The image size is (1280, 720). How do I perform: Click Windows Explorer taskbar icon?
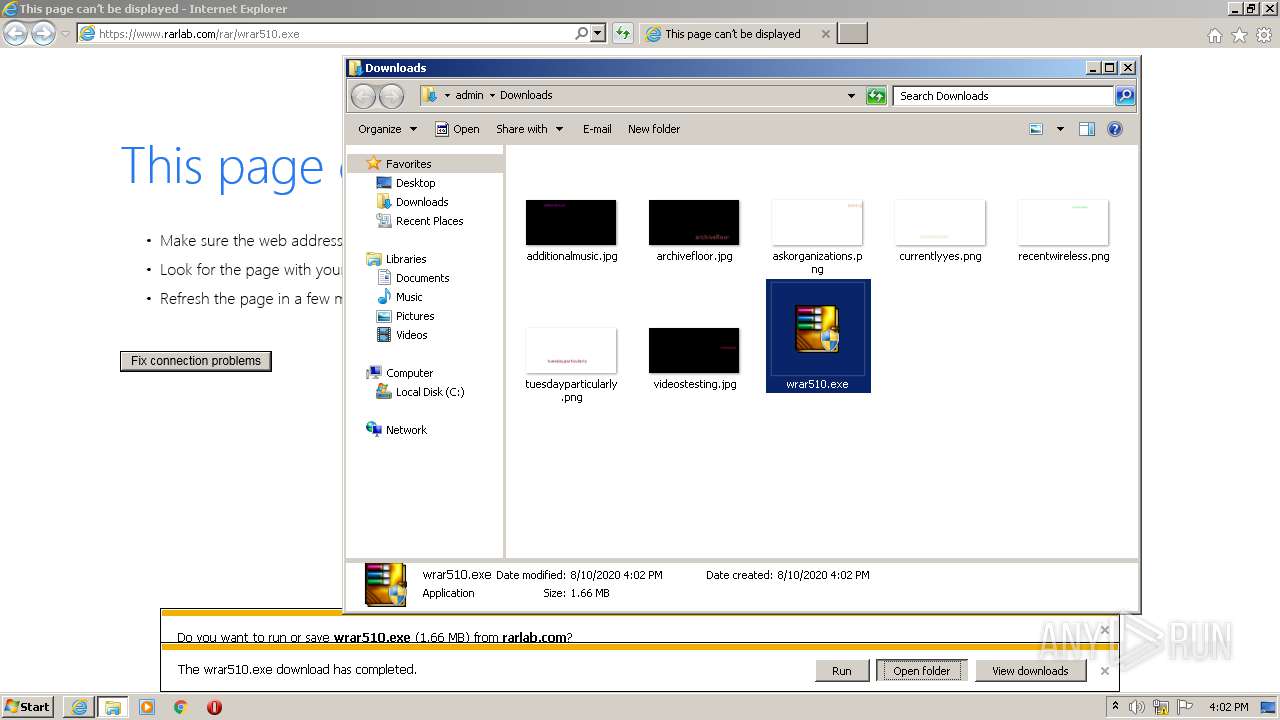tap(113, 707)
